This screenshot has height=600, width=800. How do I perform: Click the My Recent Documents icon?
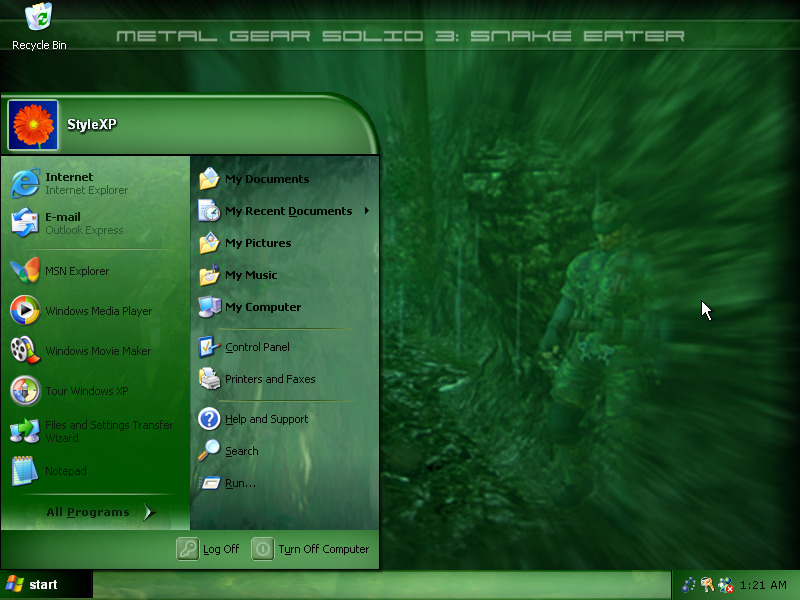[x=209, y=211]
